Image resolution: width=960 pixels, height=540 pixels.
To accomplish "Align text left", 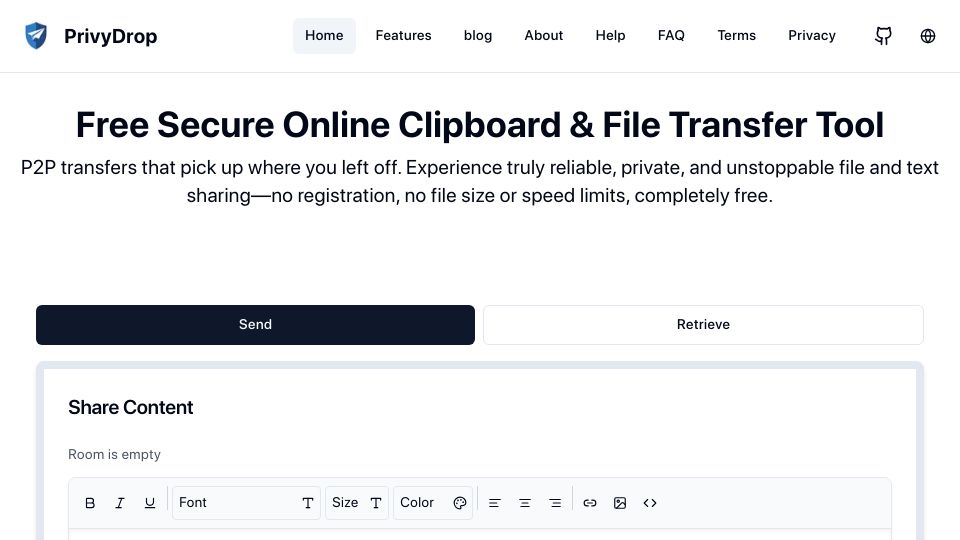I will (495, 503).
